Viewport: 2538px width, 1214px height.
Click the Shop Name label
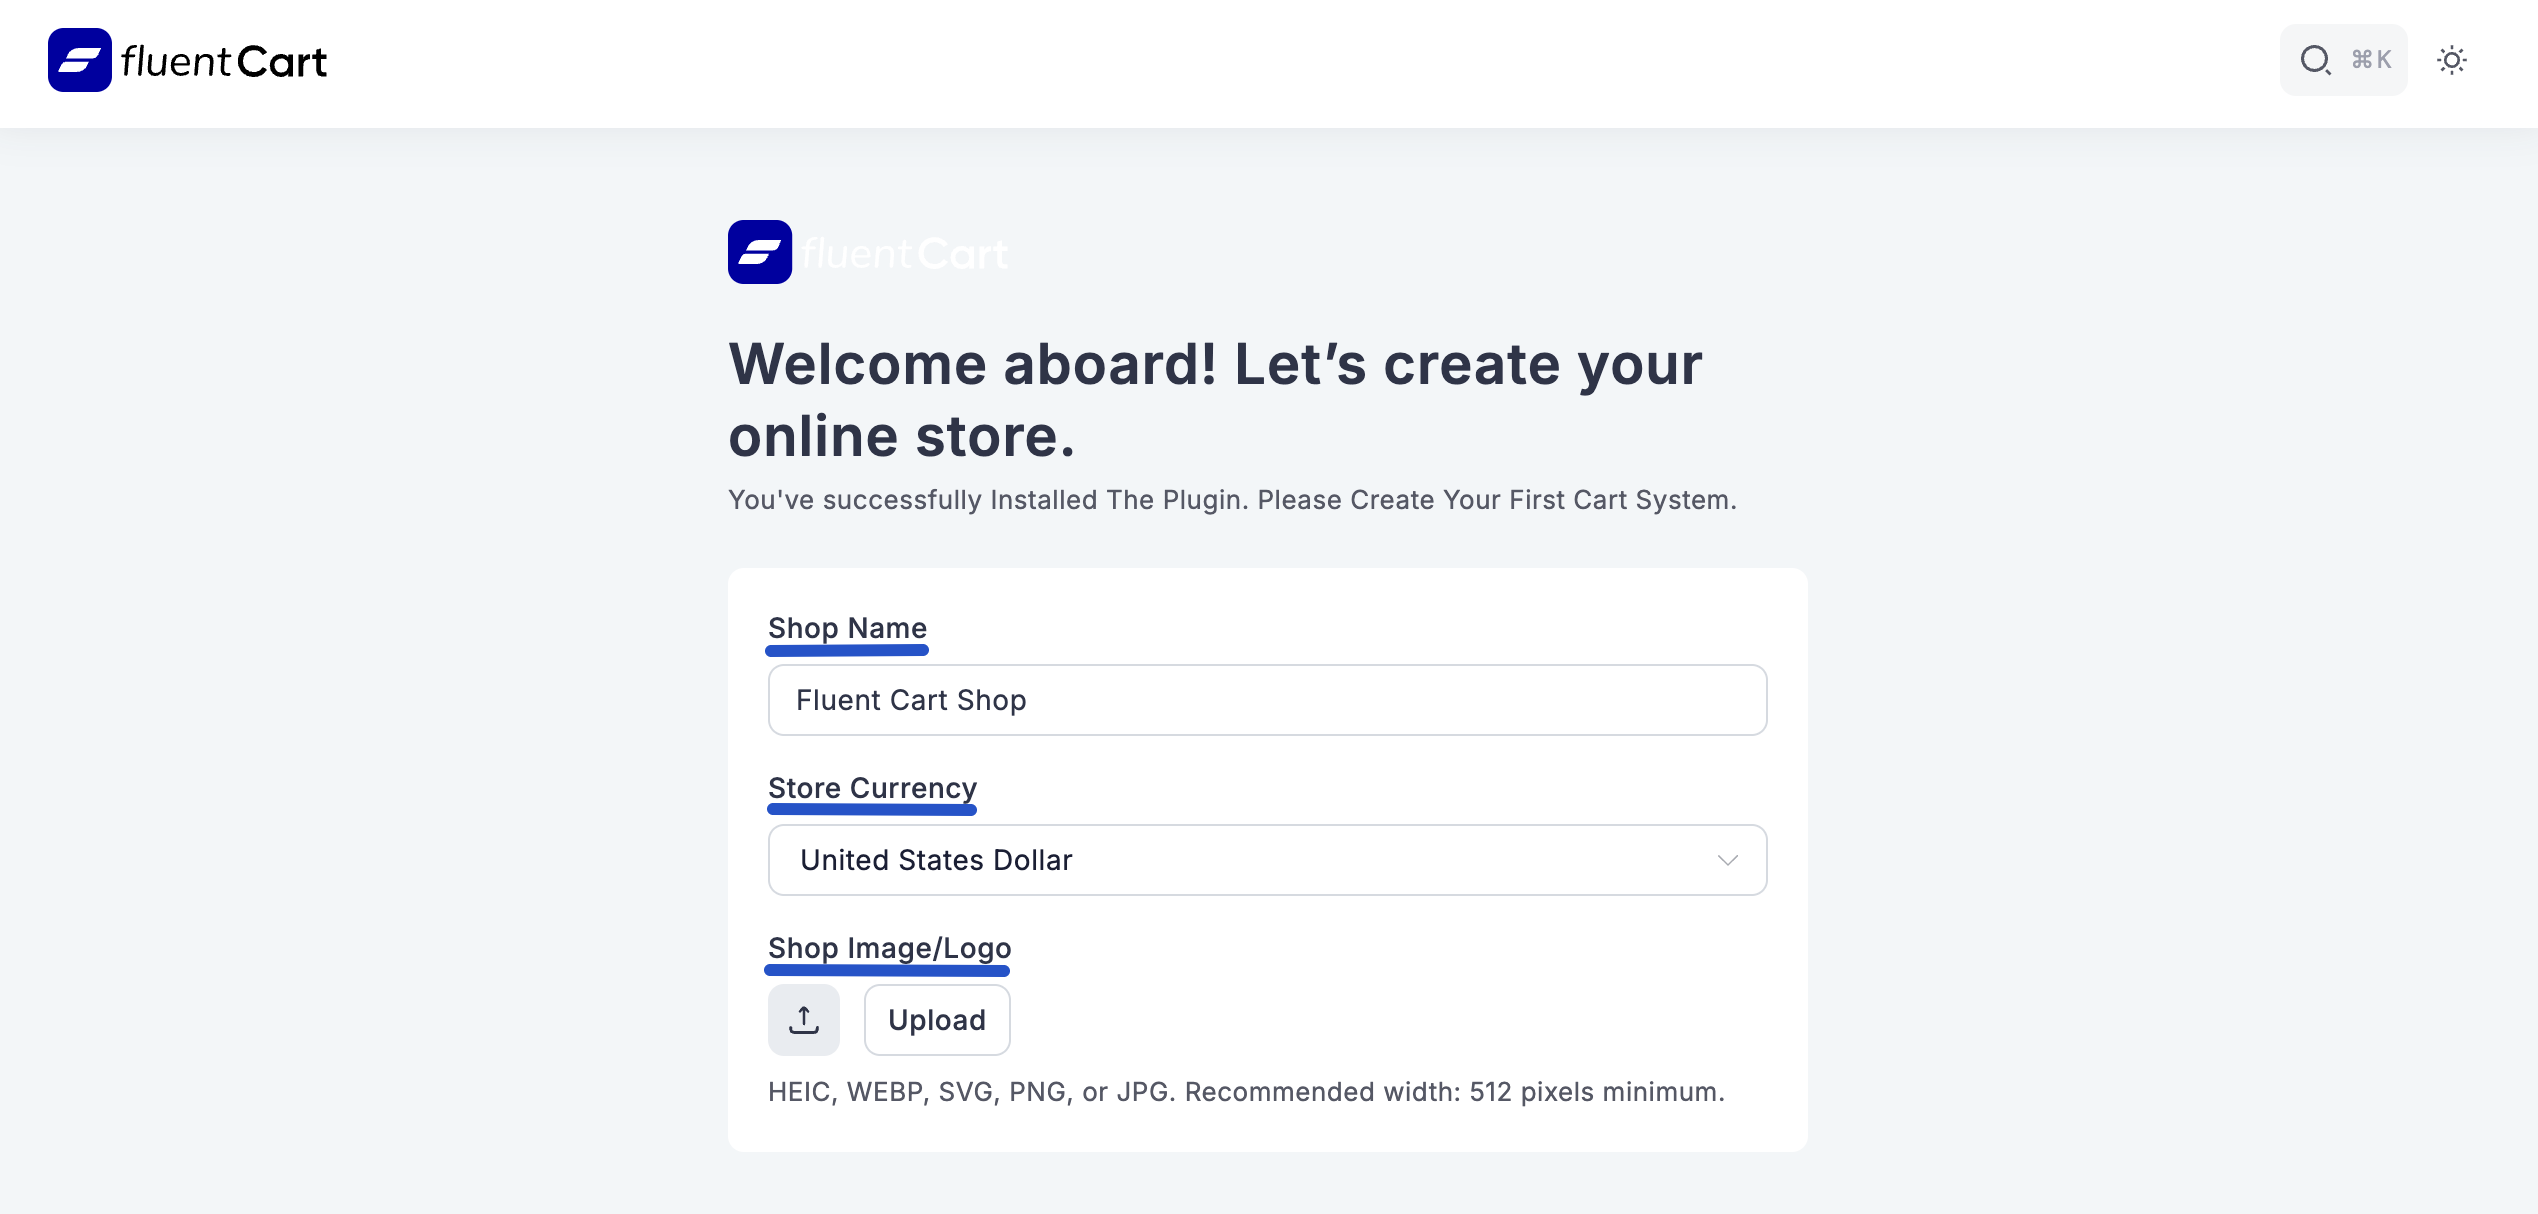[846, 628]
